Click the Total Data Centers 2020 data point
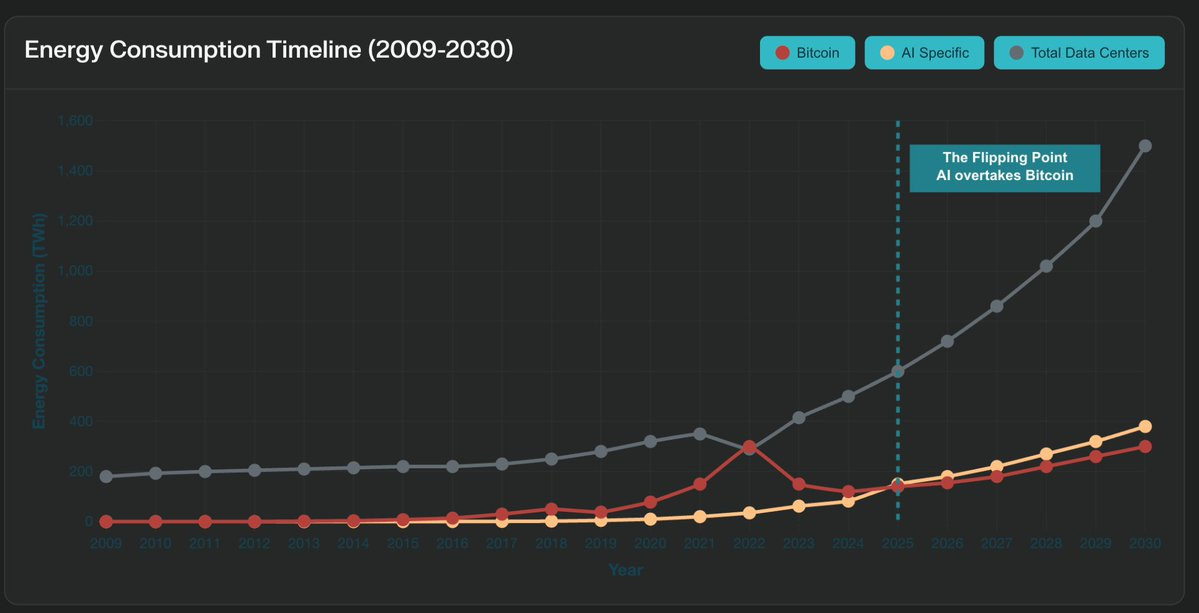This screenshot has height=613, width=1199. [650, 441]
